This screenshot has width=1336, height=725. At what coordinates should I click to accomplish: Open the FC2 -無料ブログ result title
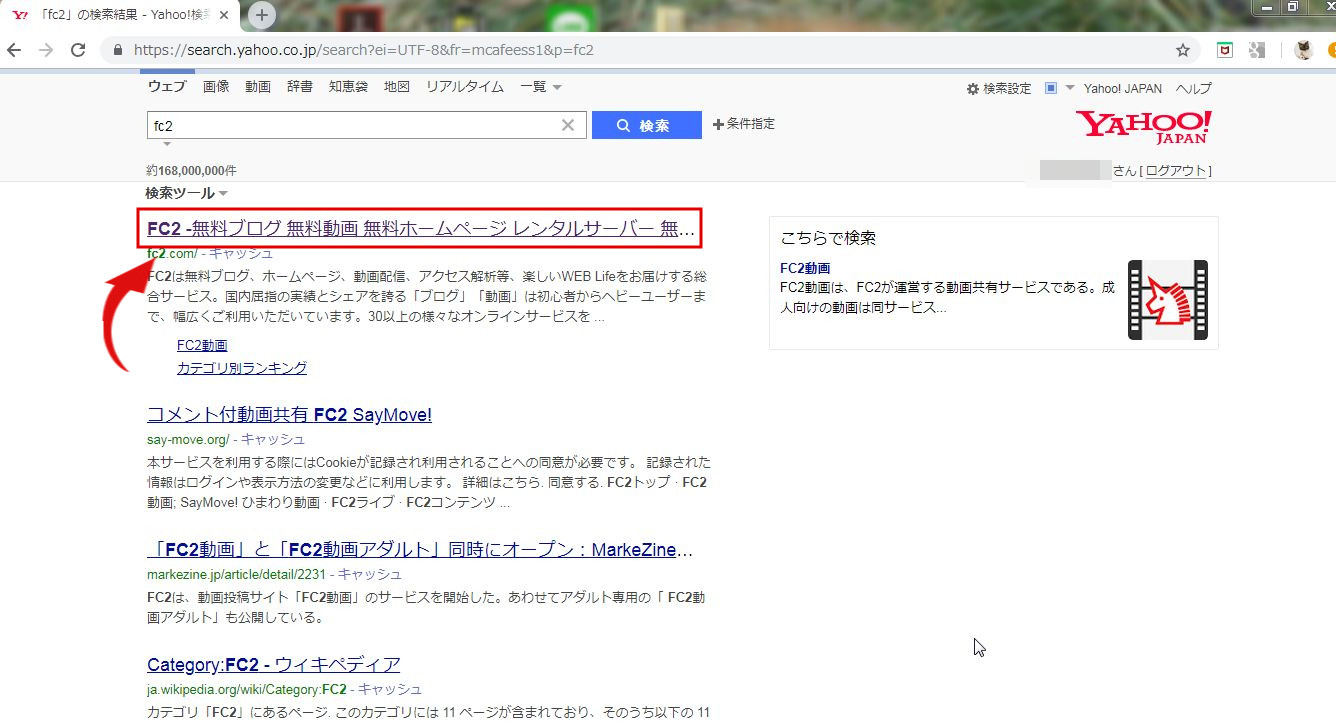coord(420,229)
